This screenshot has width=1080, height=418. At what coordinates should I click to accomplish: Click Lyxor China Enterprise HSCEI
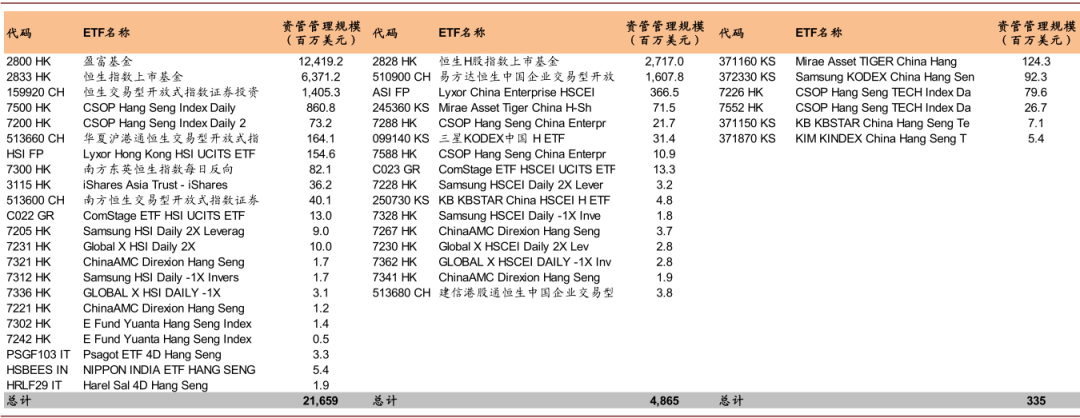tap(517, 92)
